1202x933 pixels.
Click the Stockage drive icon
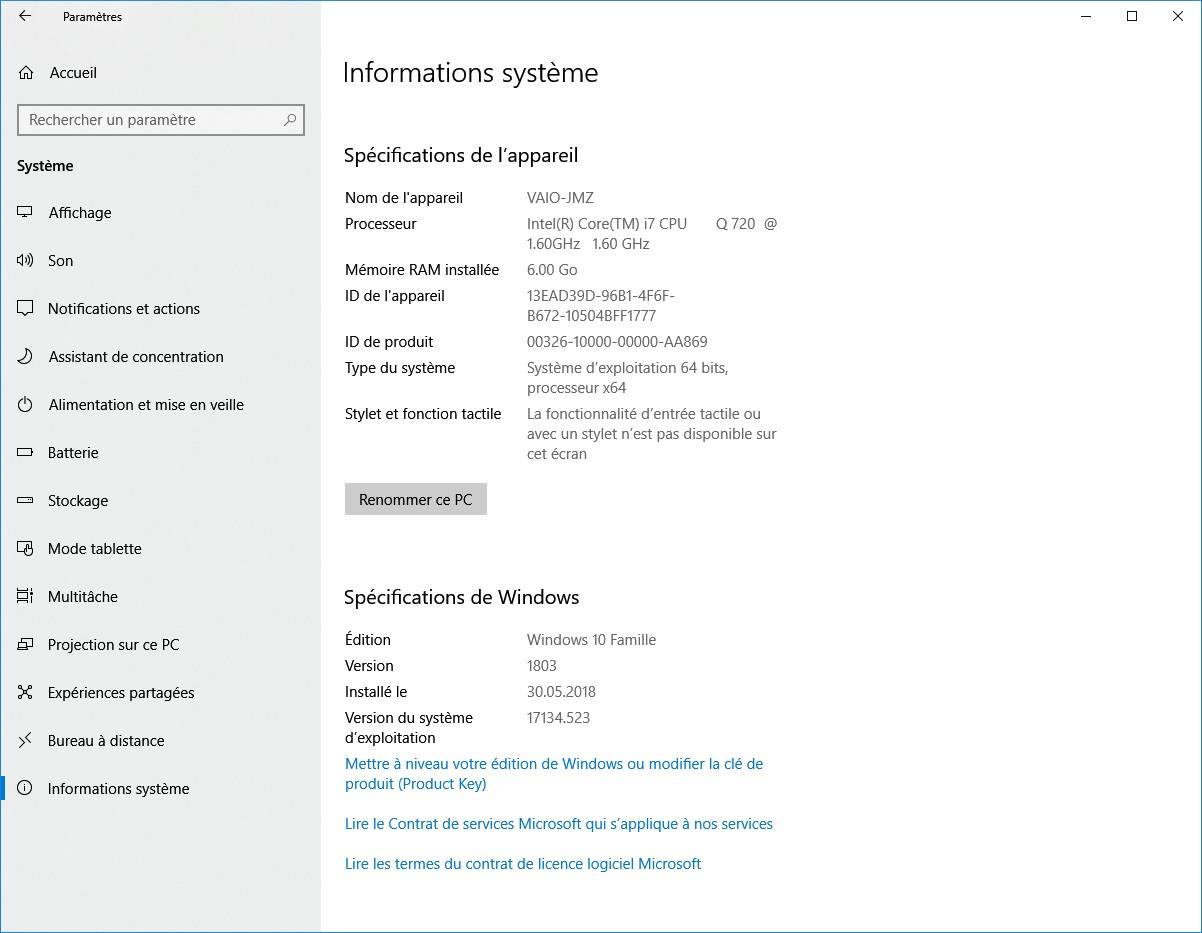pyautogui.click(x=26, y=501)
